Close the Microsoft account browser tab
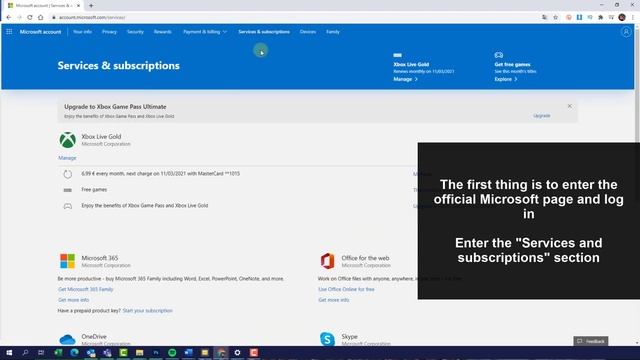640x360 pixels. [x=78, y=6]
